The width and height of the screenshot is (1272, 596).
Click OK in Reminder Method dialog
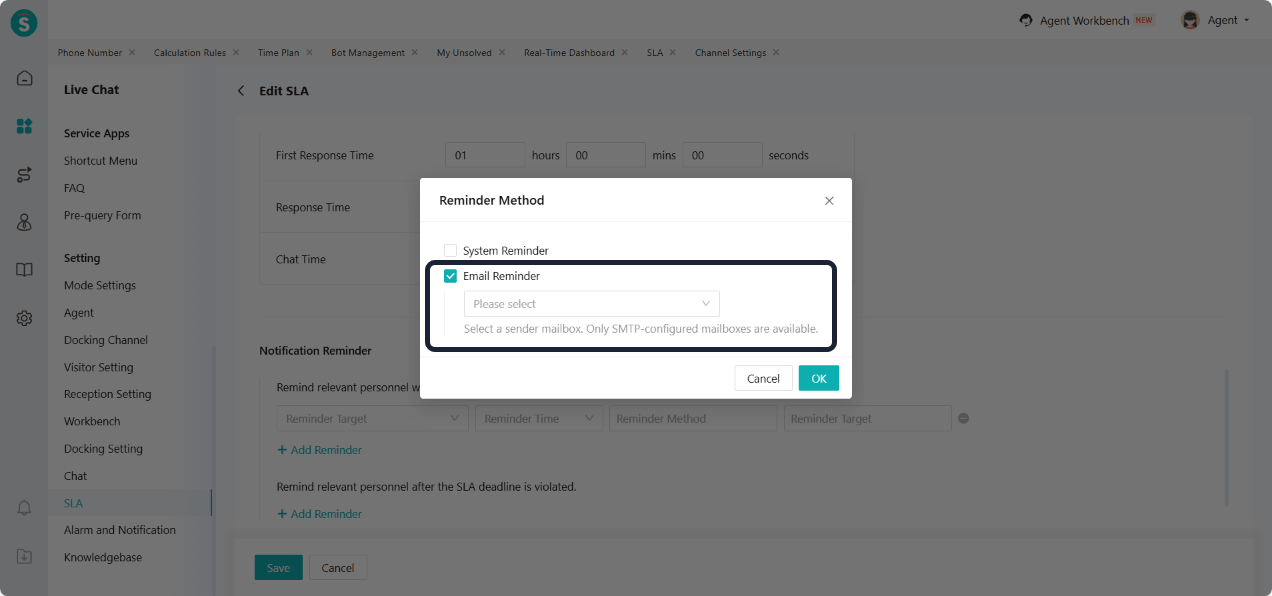(818, 378)
